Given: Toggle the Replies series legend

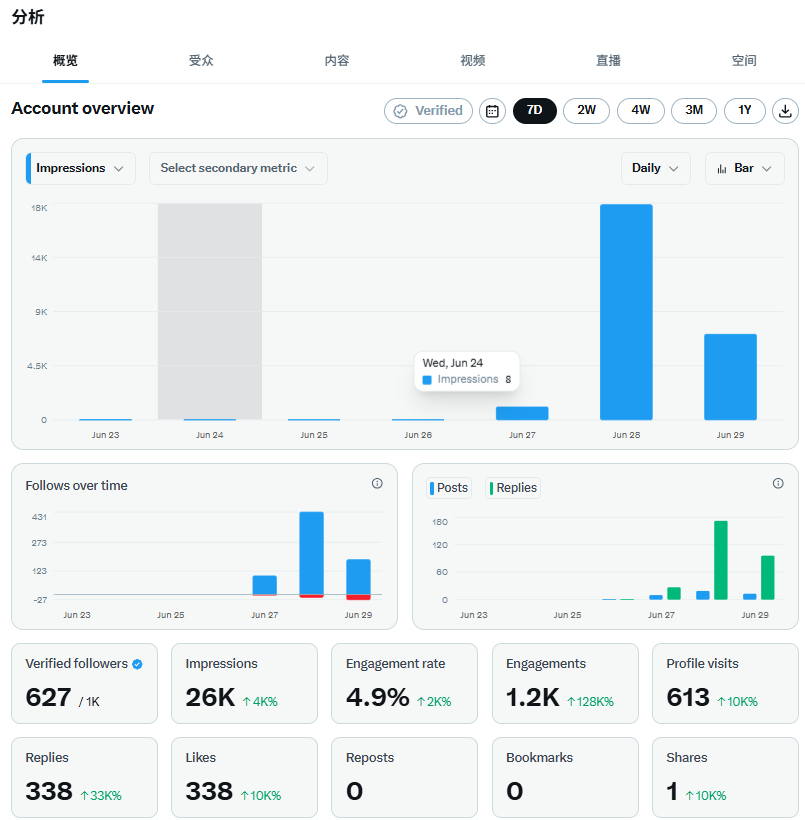Looking at the screenshot, I should 513,488.
